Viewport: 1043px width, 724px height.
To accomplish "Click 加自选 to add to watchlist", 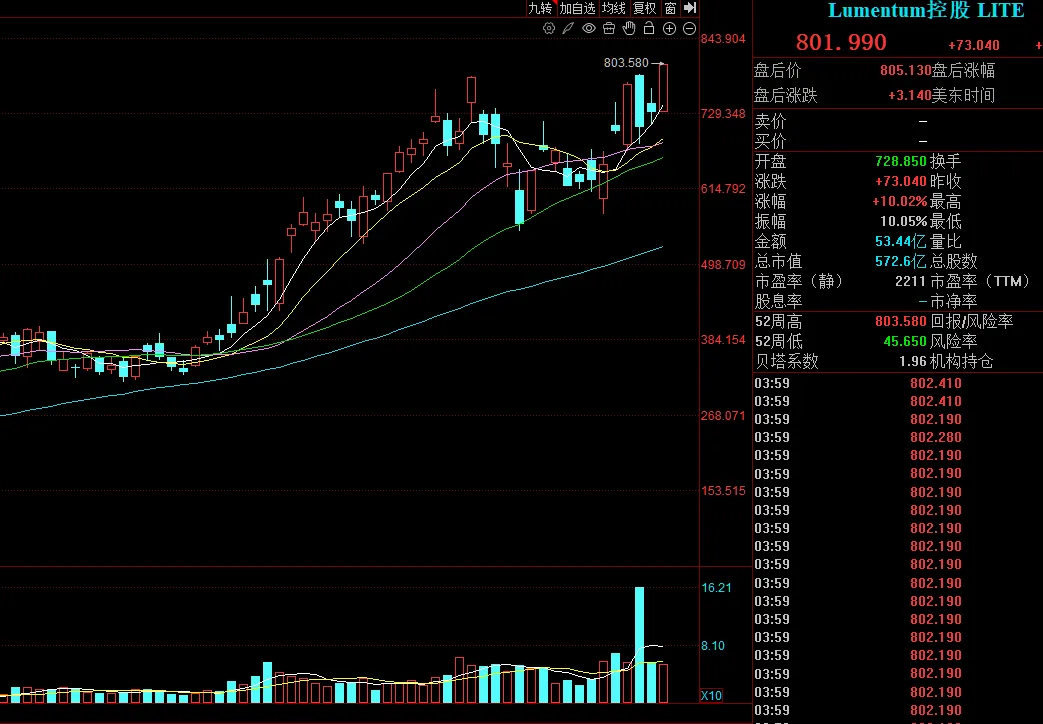I will (577, 8).
